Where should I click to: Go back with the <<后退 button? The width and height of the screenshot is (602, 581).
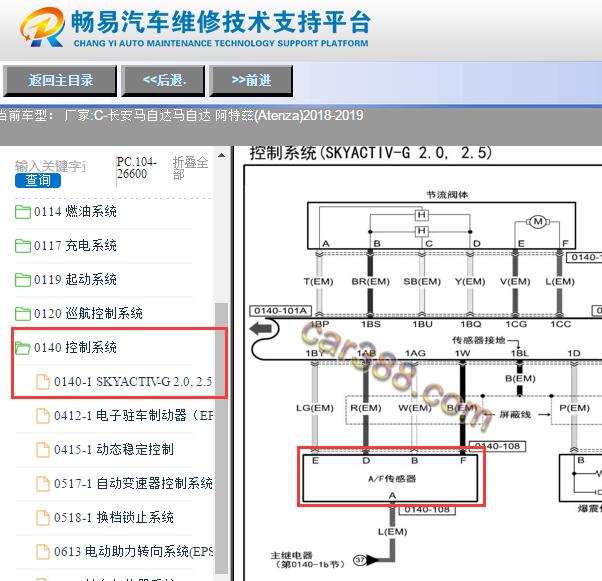click(163, 81)
